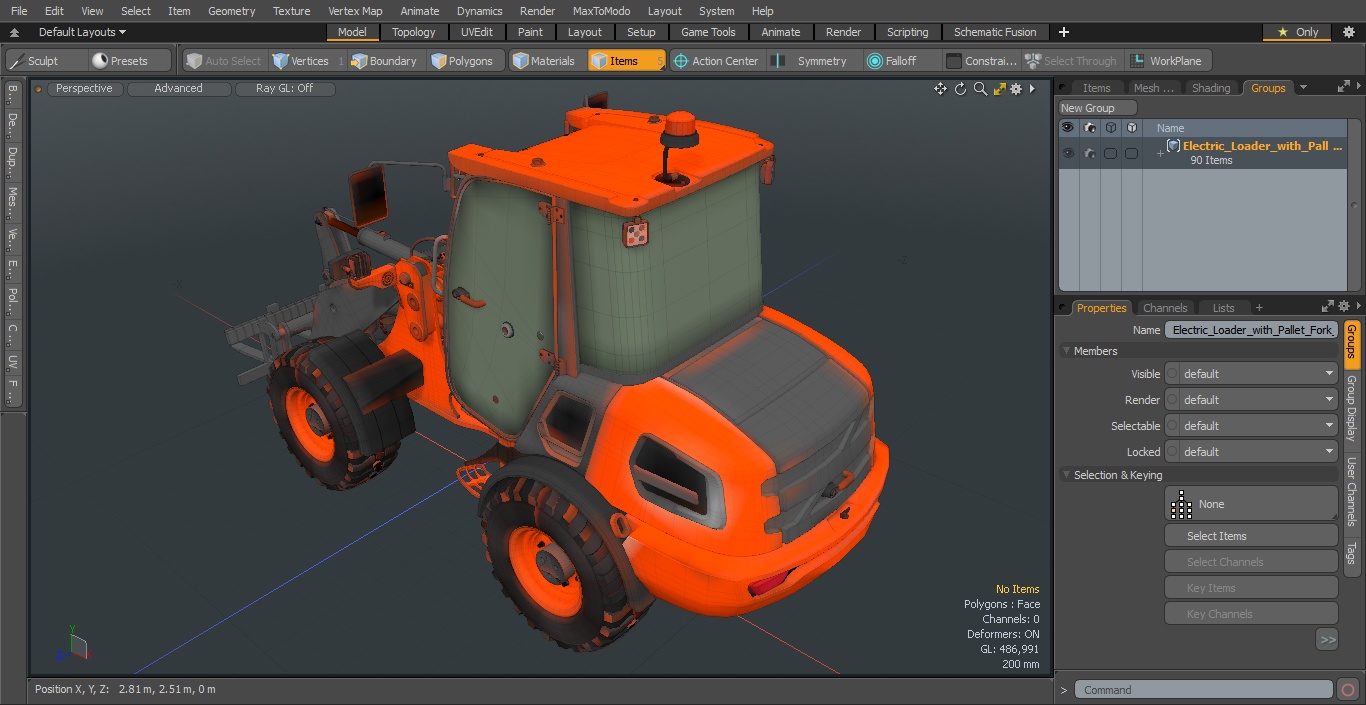The height and width of the screenshot is (705, 1366).
Task: Open the Geometry menu
Action: (x=232, y=11)
